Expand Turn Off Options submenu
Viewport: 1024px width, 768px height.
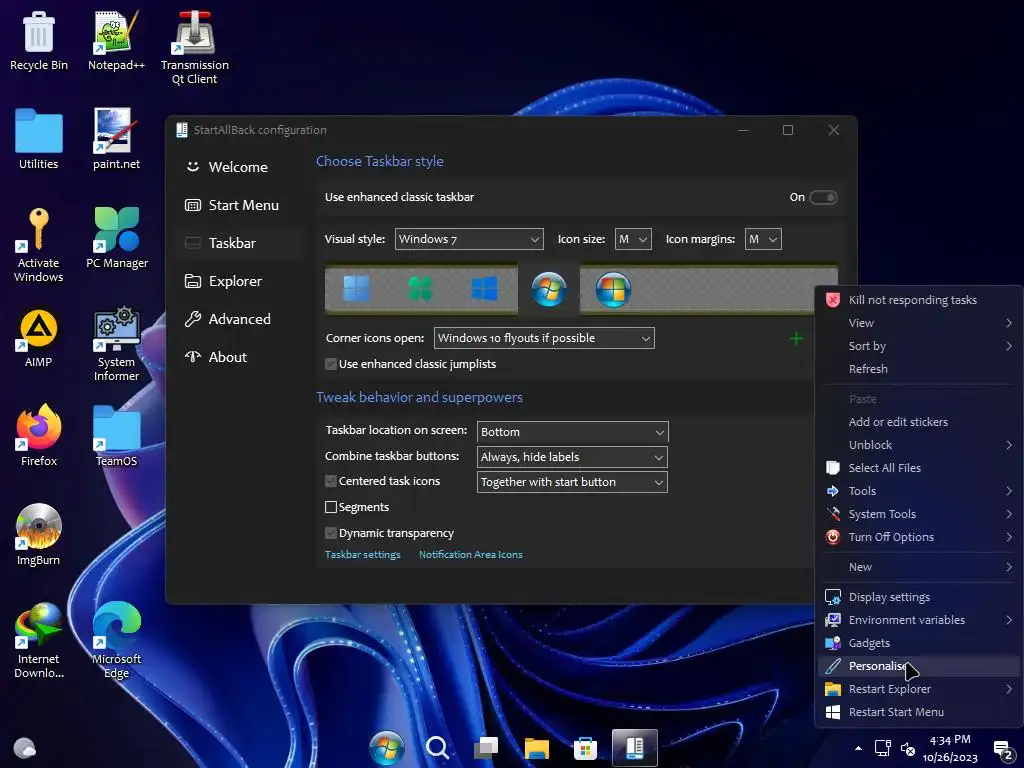(x=919, y=537)
